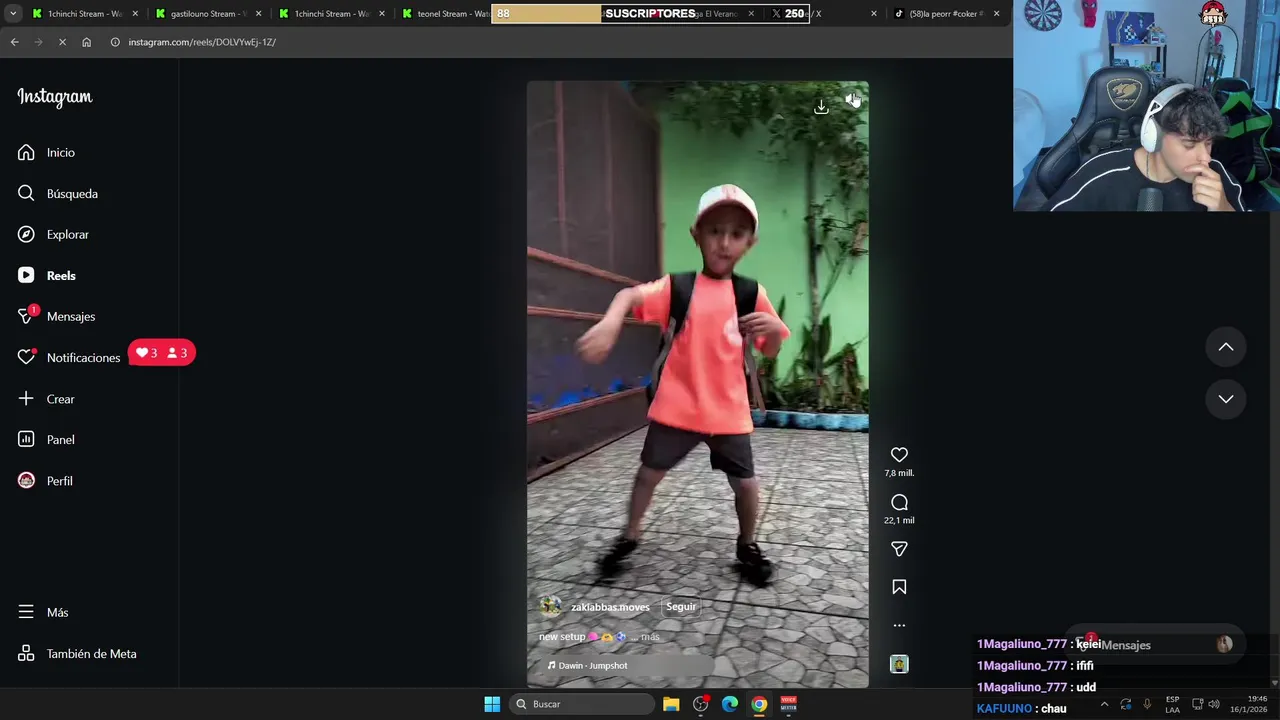
Task: Share the reel with the paper plane icon
Action: [x=899, y=549]
